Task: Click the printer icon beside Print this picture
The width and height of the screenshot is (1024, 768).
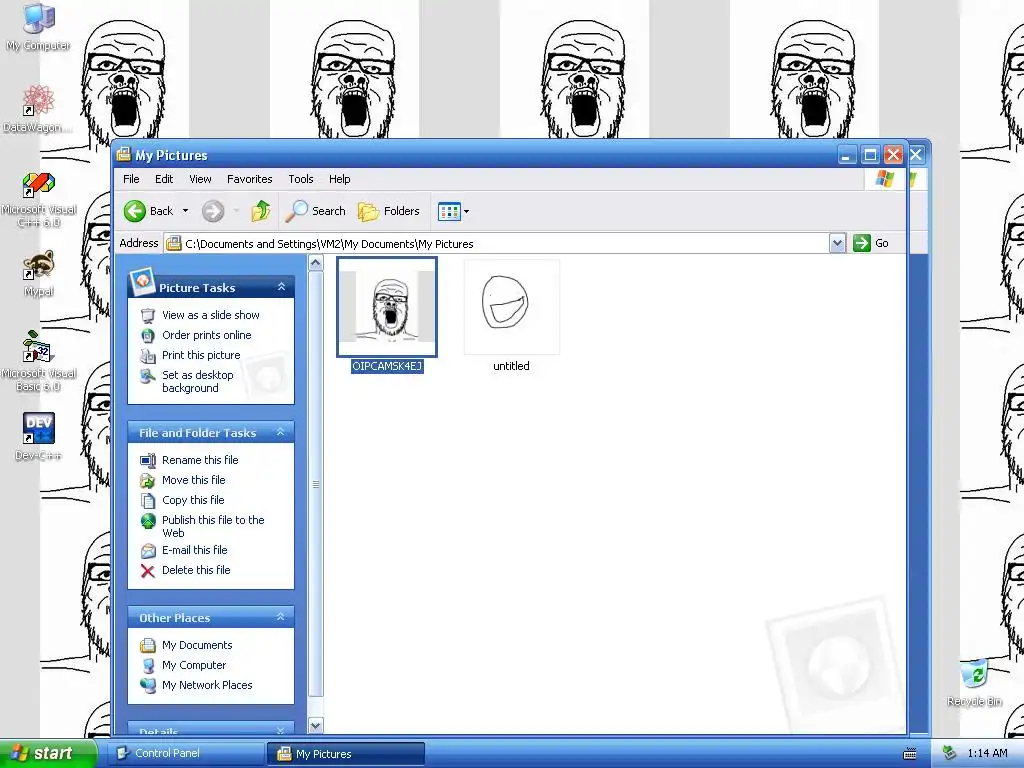Action: click(148, 356)
